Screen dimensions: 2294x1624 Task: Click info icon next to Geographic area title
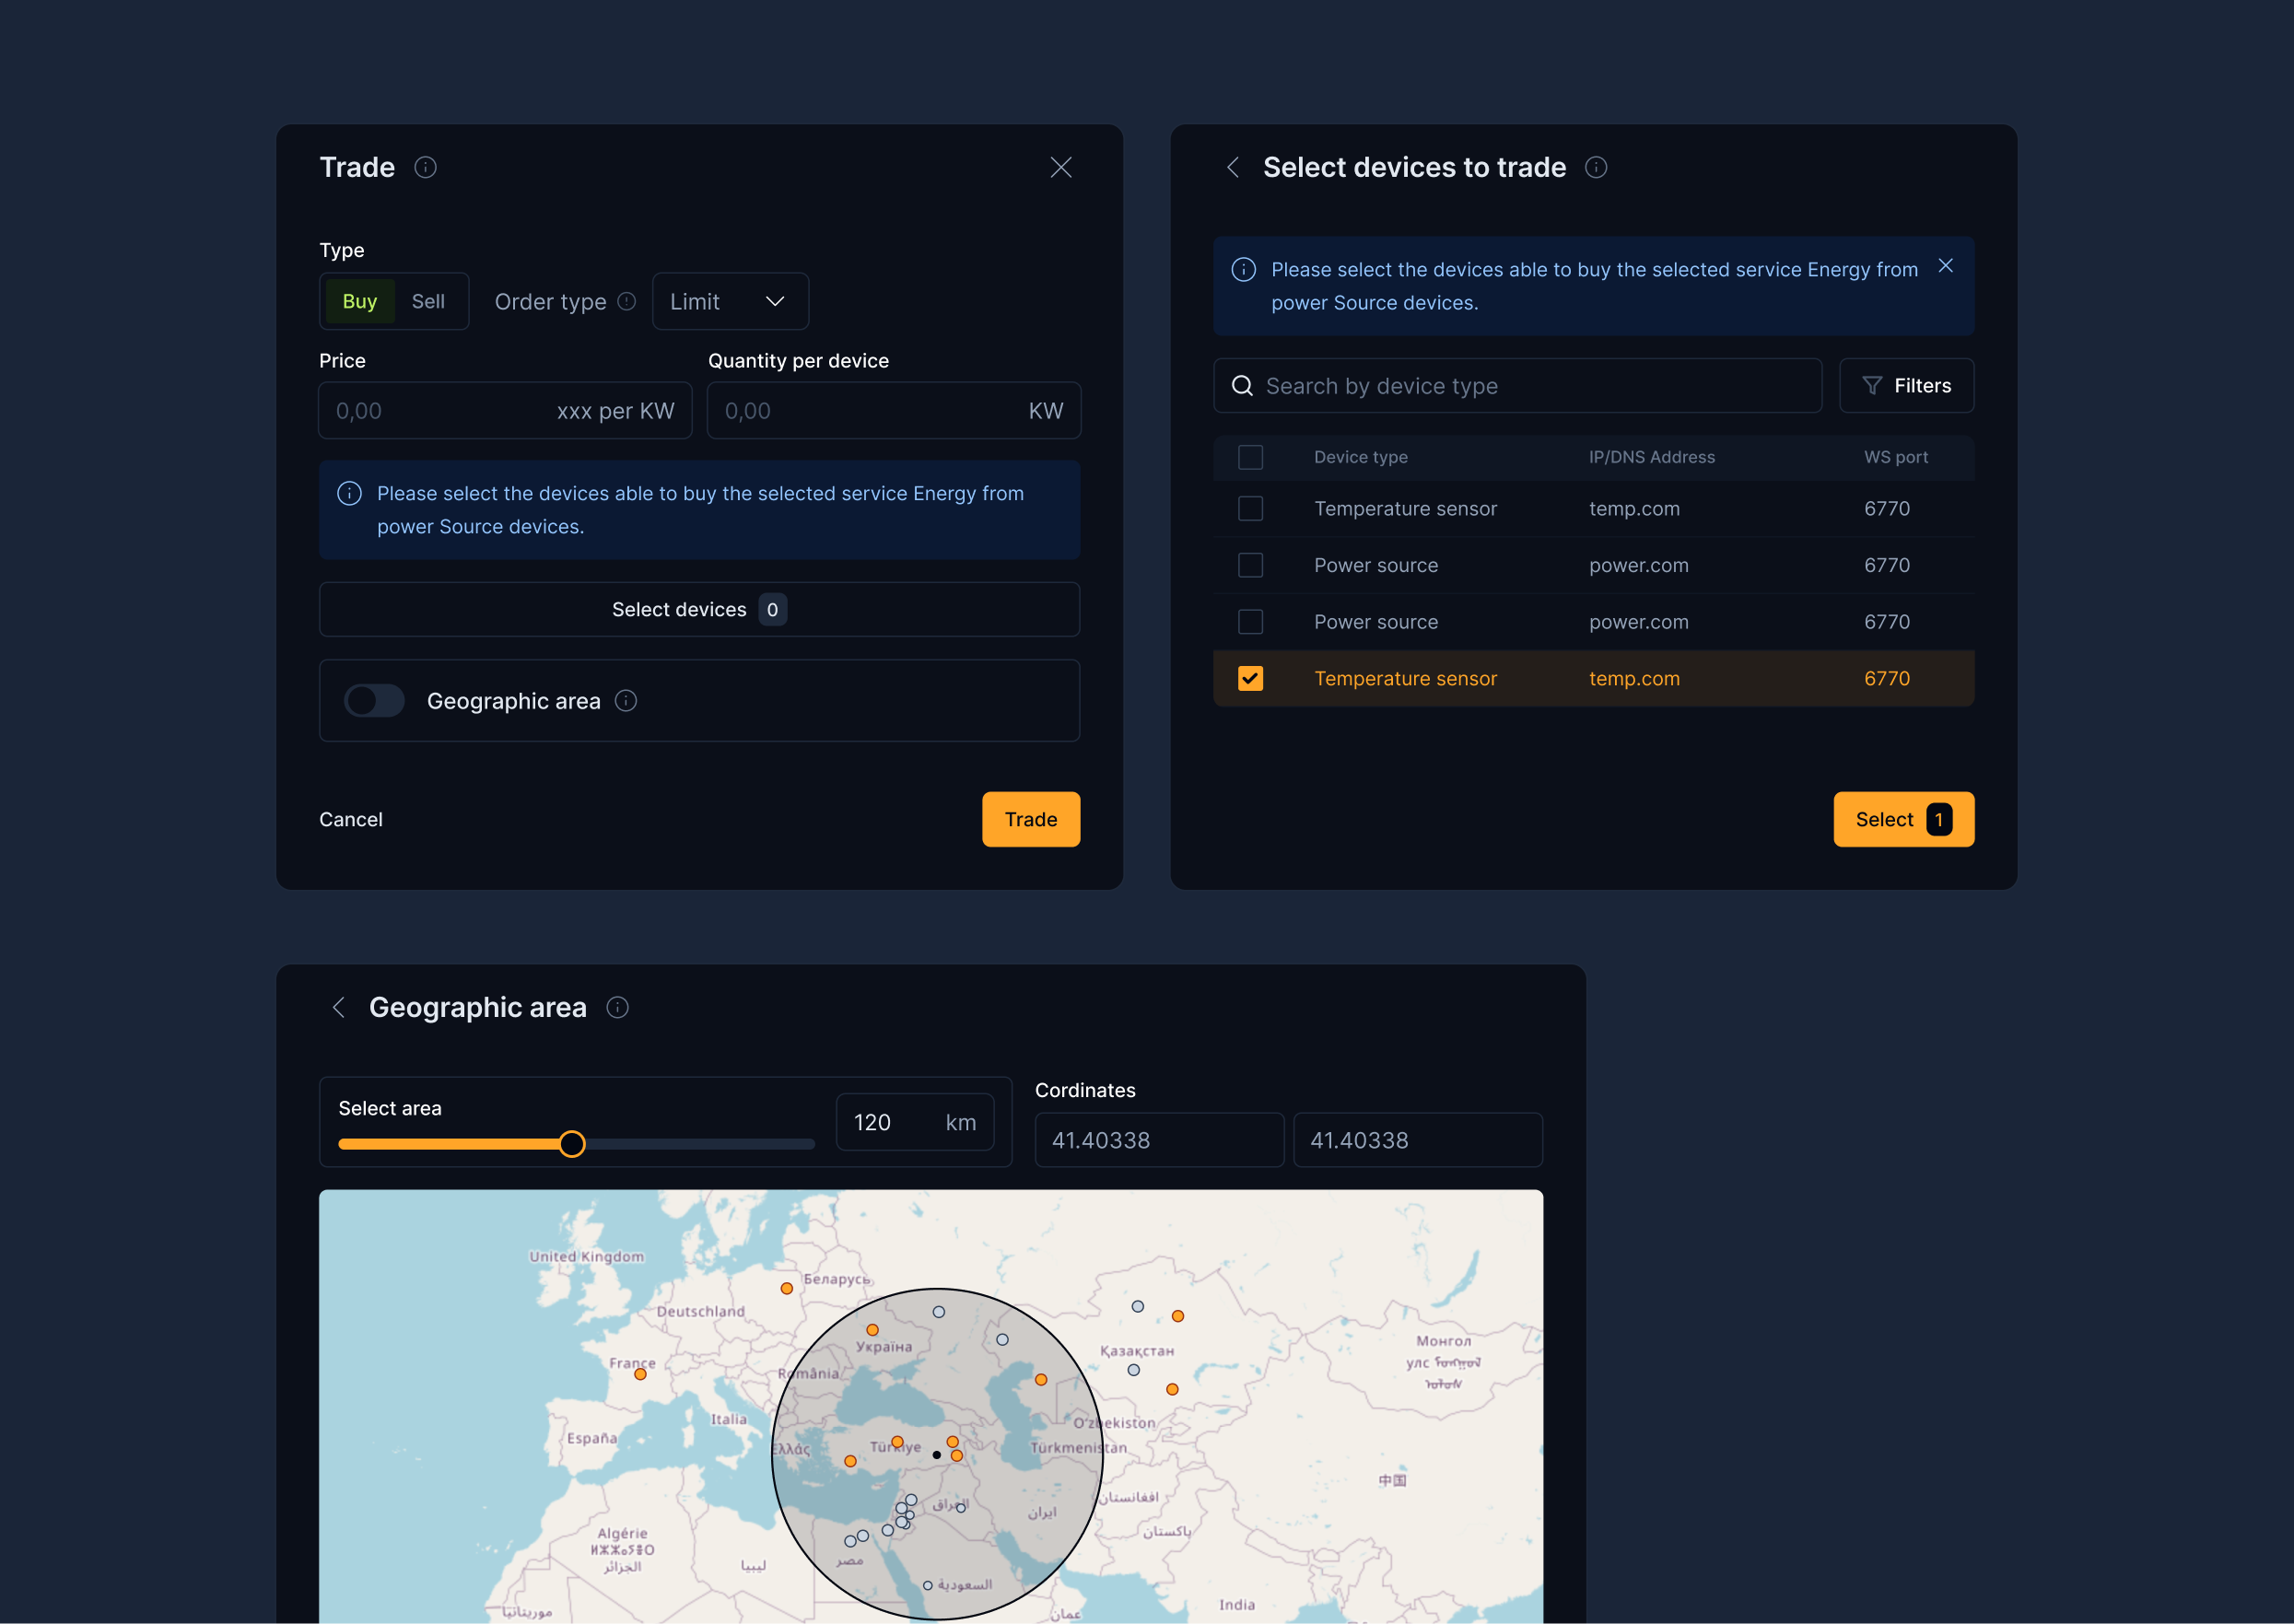click(x=618, y=1007)
